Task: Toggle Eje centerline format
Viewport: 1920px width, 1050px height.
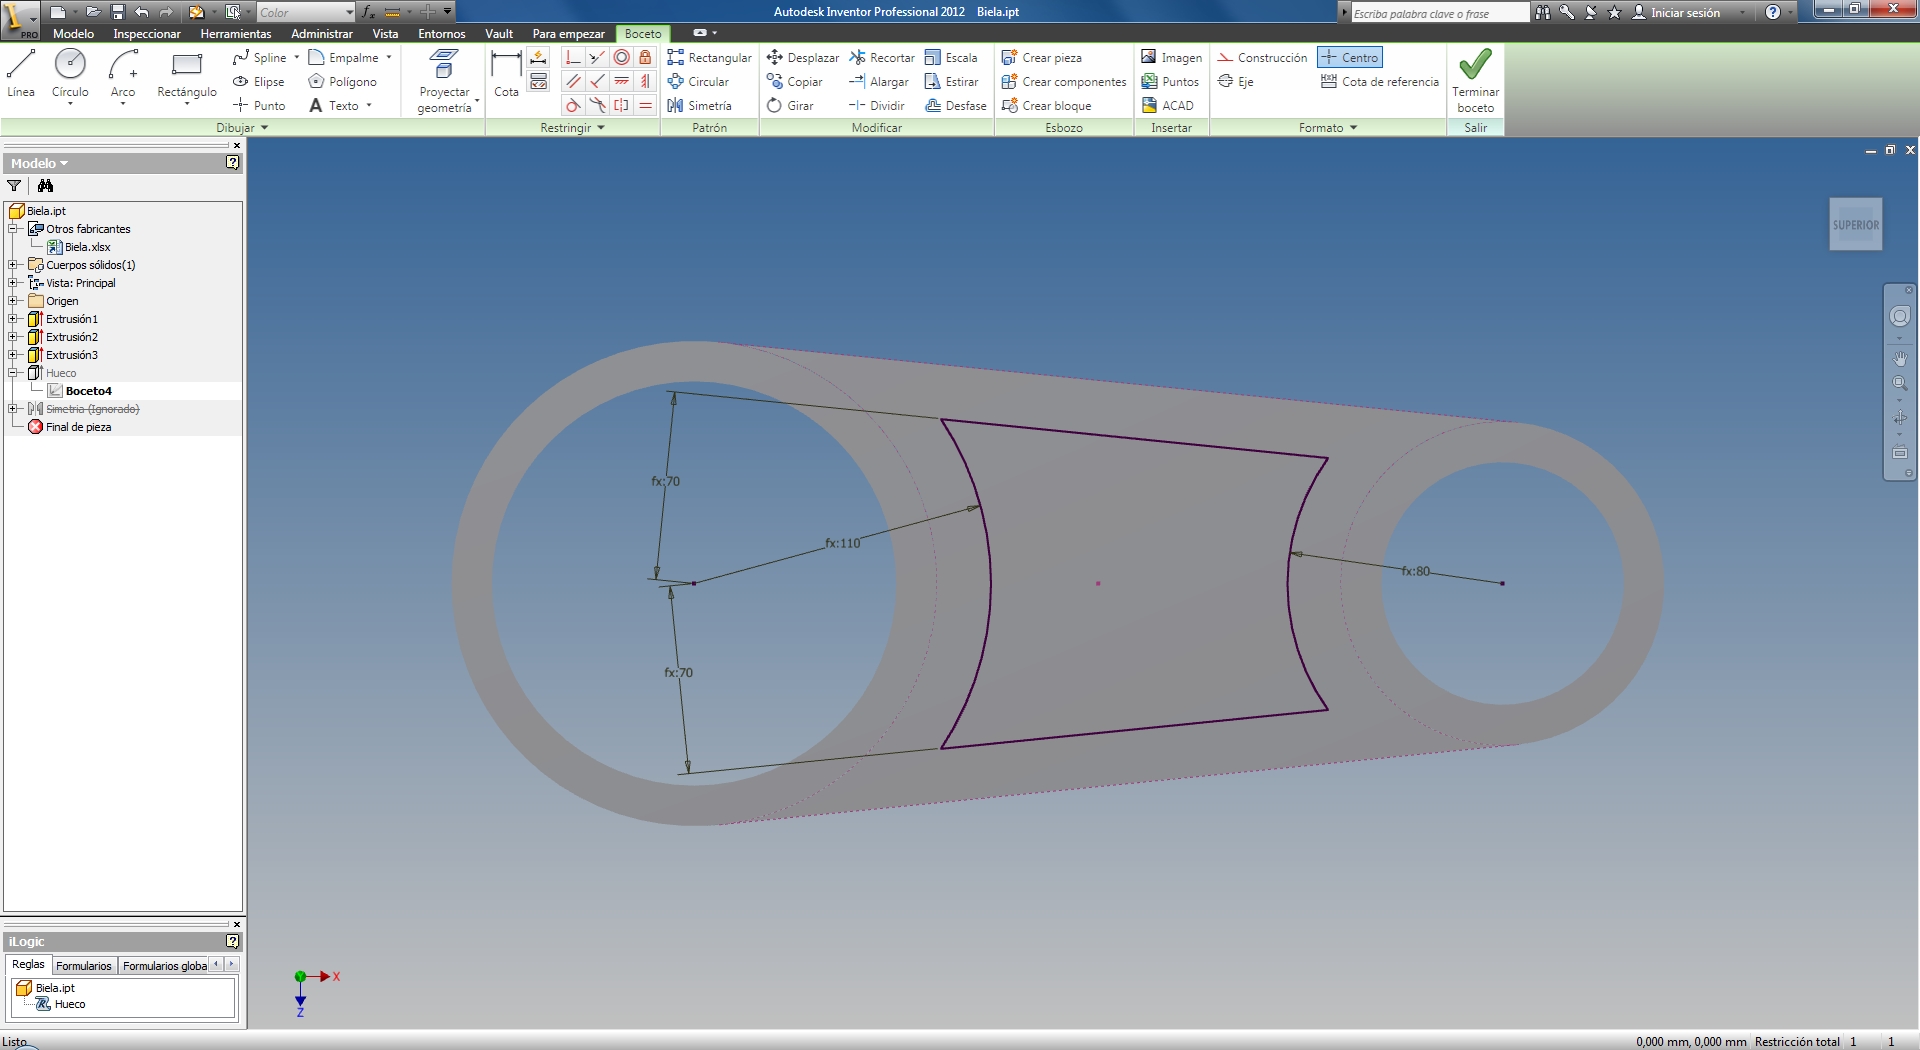Action: coord(1235,82)
